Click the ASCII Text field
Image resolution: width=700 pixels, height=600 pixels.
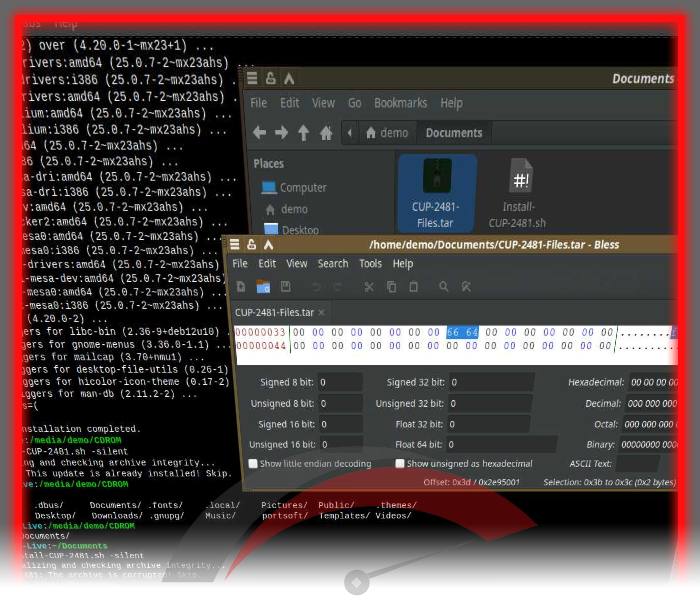pos(638,464)
